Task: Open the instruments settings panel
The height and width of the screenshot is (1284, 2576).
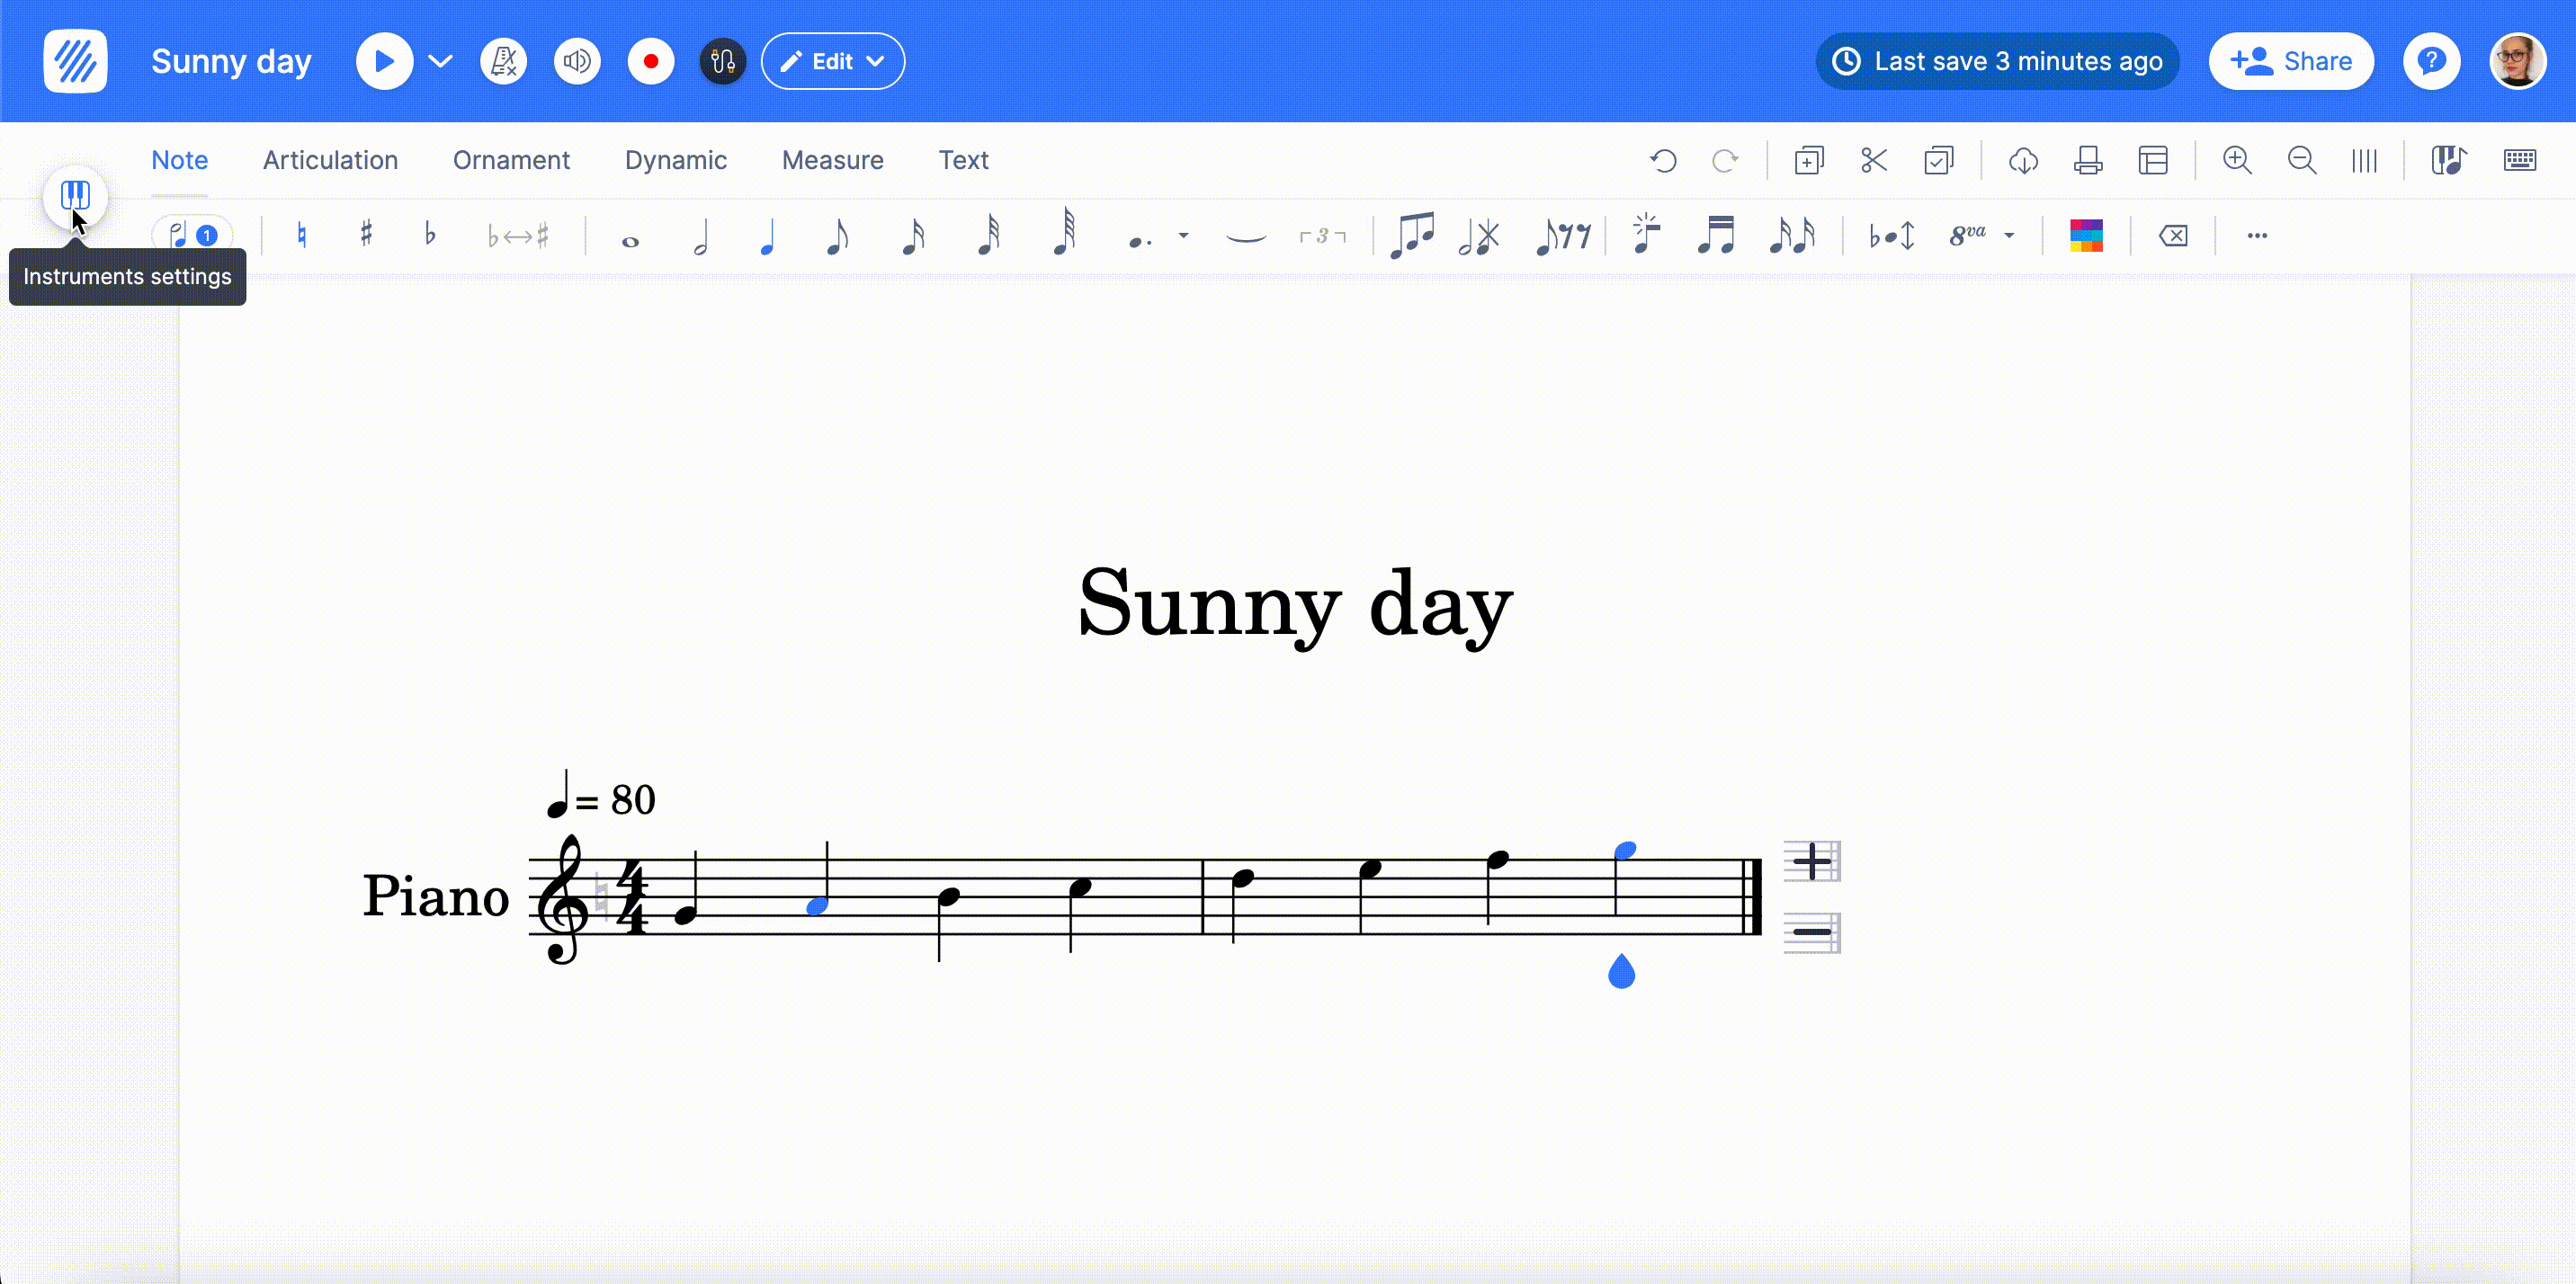Action: coord(75,197)
